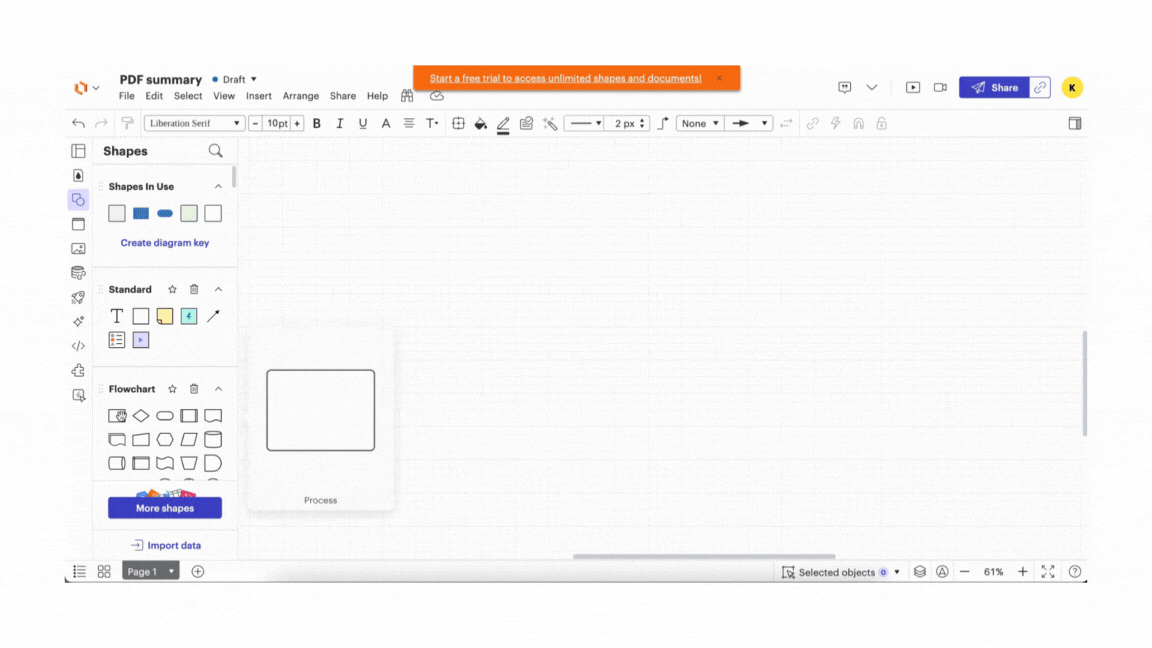1152x648 pixels.
Task: Click the lock icon in toolbar
Action: click(882, 123)
